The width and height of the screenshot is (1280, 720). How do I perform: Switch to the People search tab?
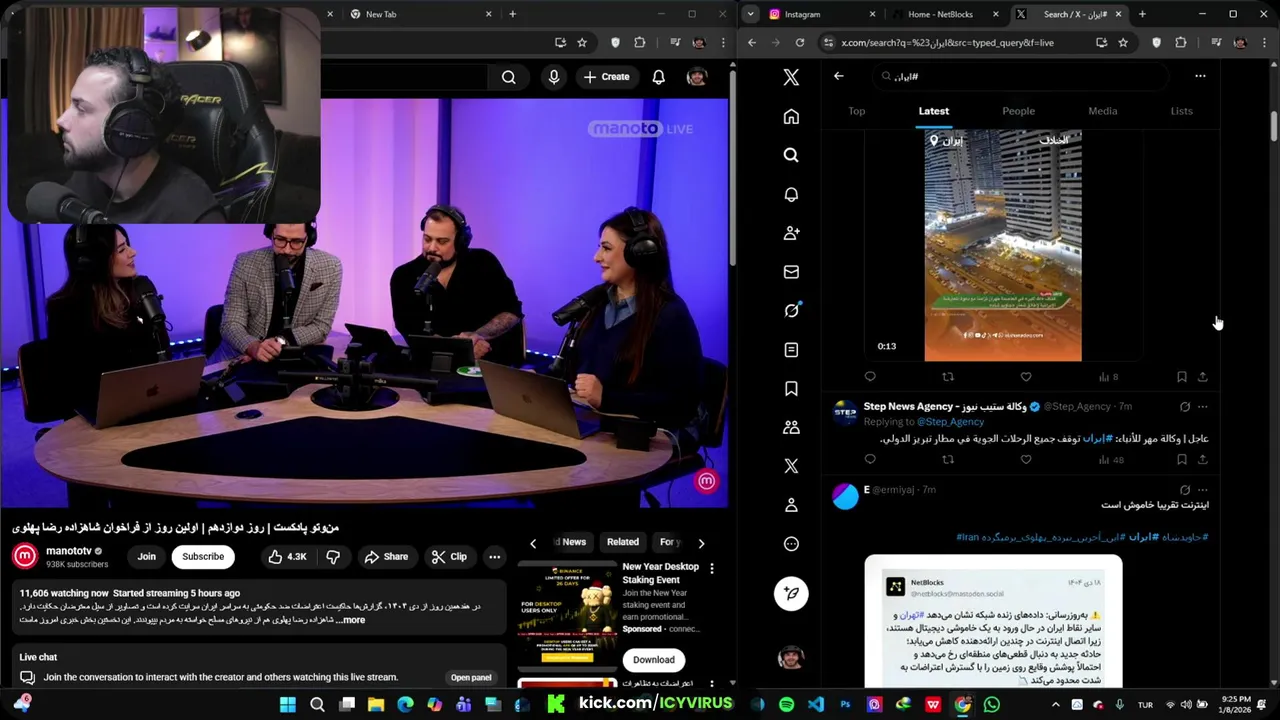coord(1018,111)
